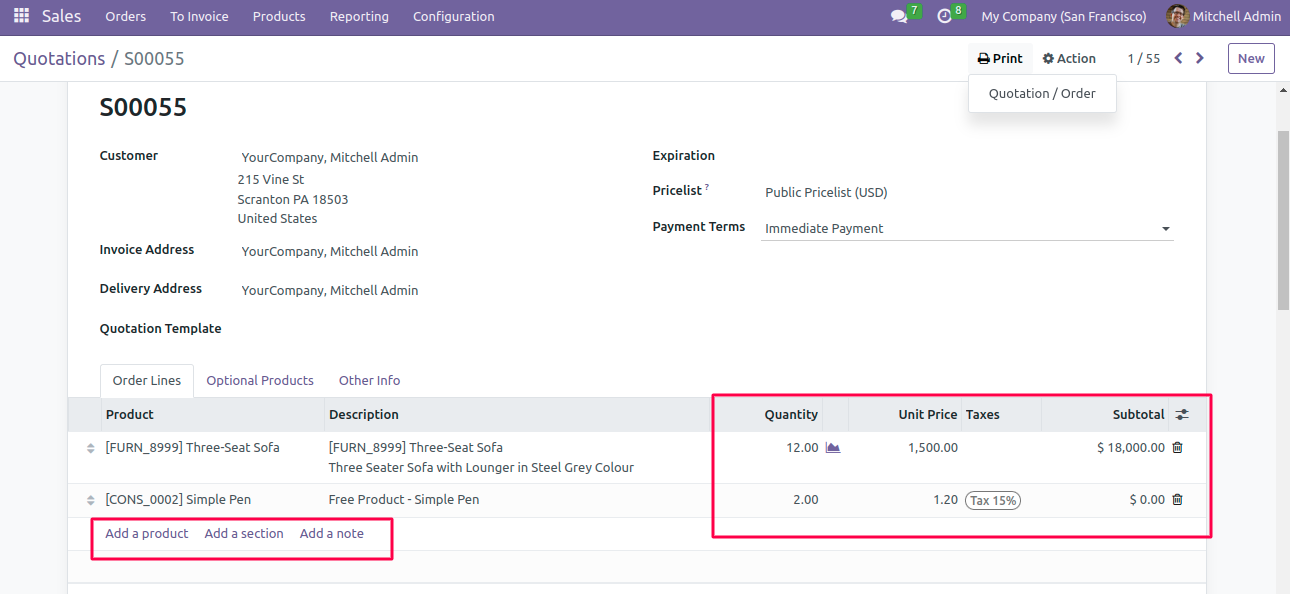Click the New button

1251,59
